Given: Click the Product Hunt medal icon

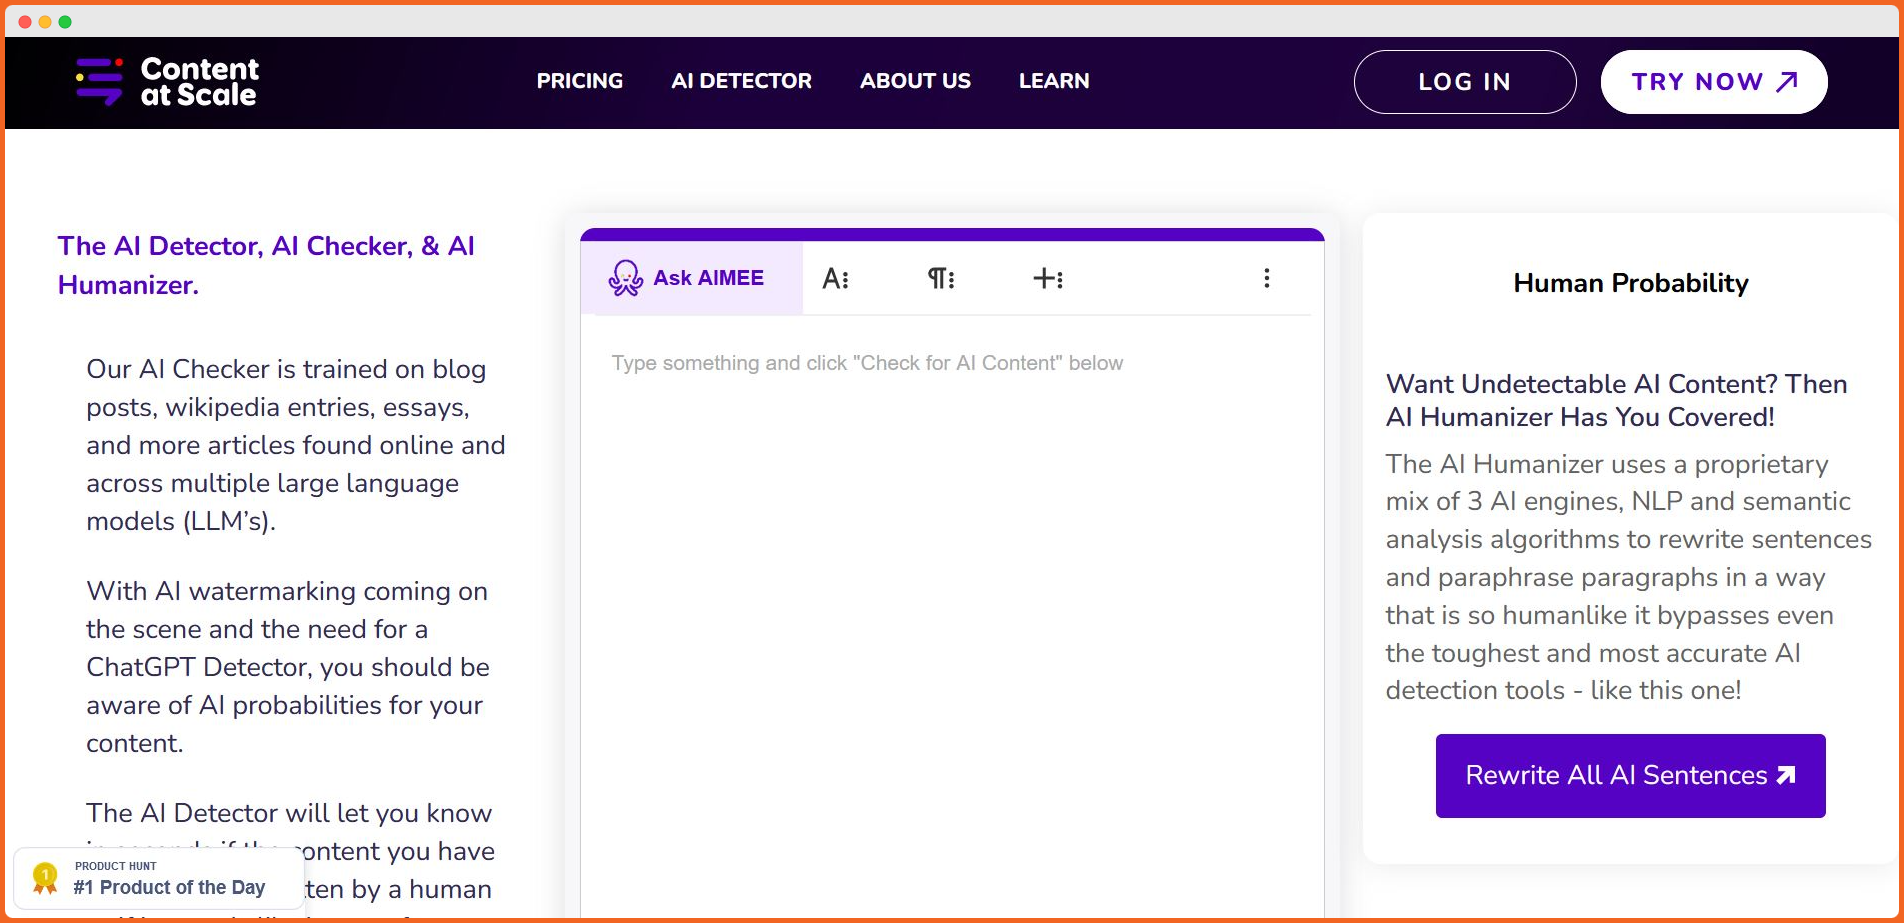Looking at the screenshot, I should [45, 878].
